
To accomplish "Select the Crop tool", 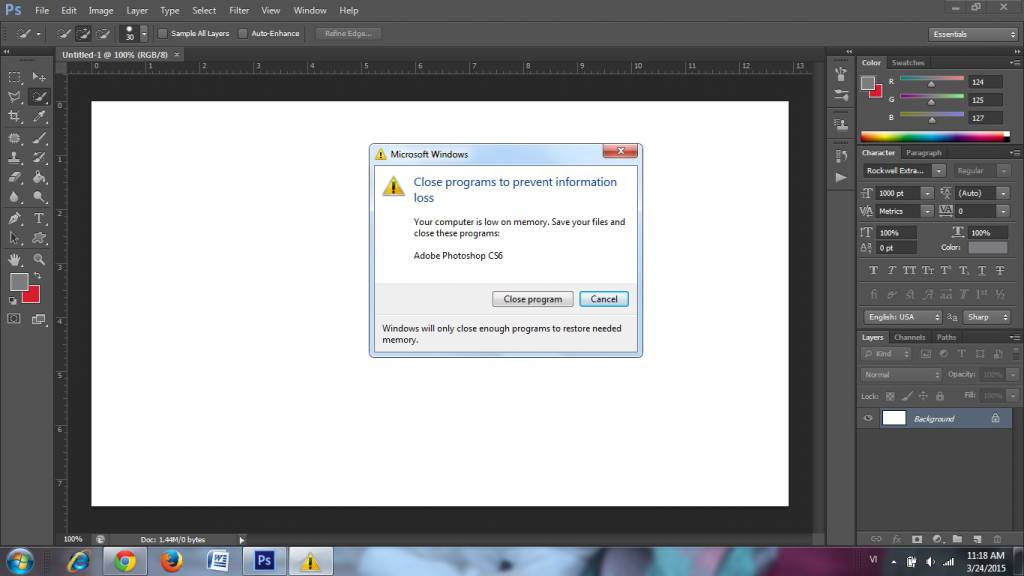I will pos(14,117).
